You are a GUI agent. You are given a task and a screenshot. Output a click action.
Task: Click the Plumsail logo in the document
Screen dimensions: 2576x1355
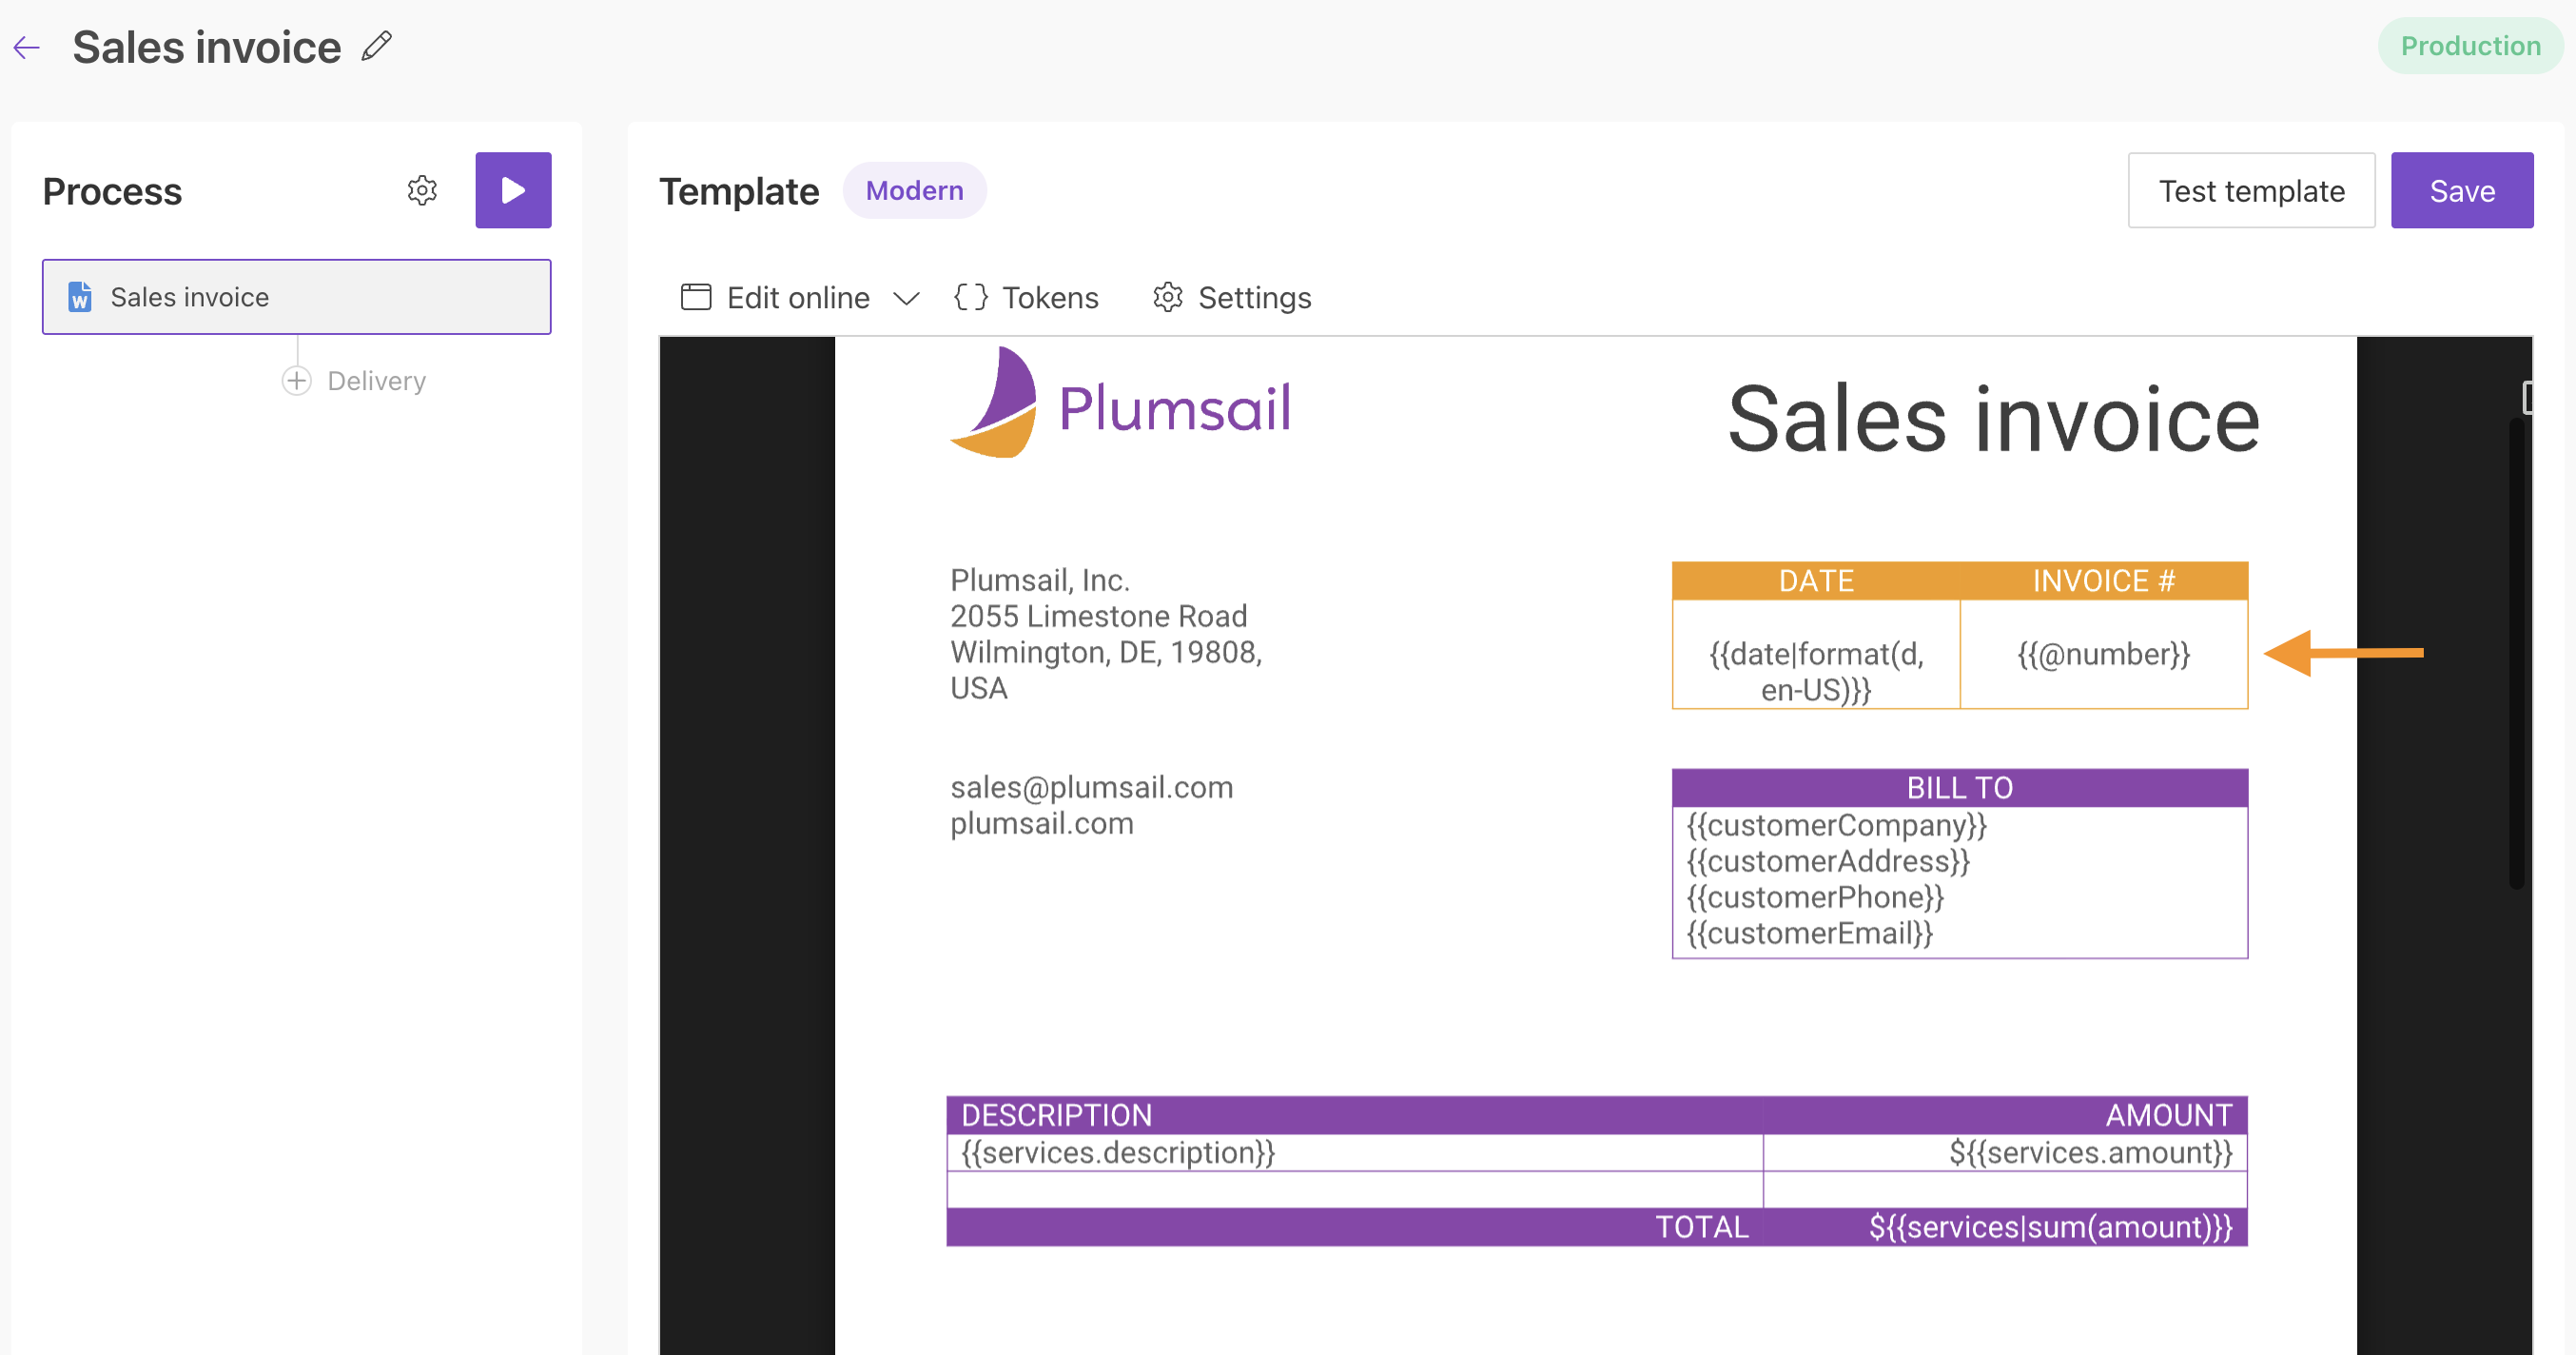[x=1120, y=404]
